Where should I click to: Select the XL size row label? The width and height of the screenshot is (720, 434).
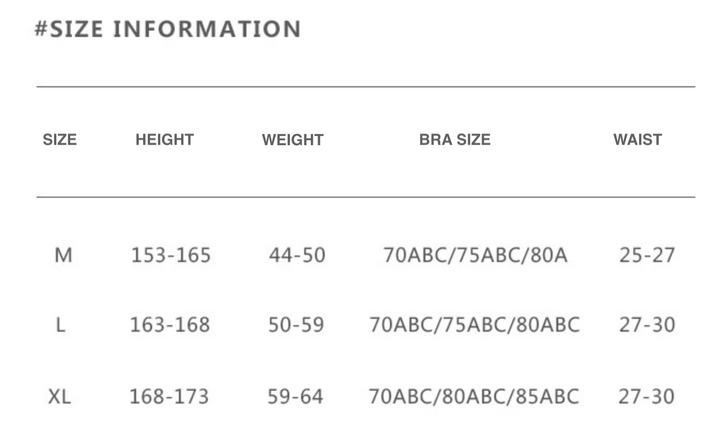[x=60, y=397]
